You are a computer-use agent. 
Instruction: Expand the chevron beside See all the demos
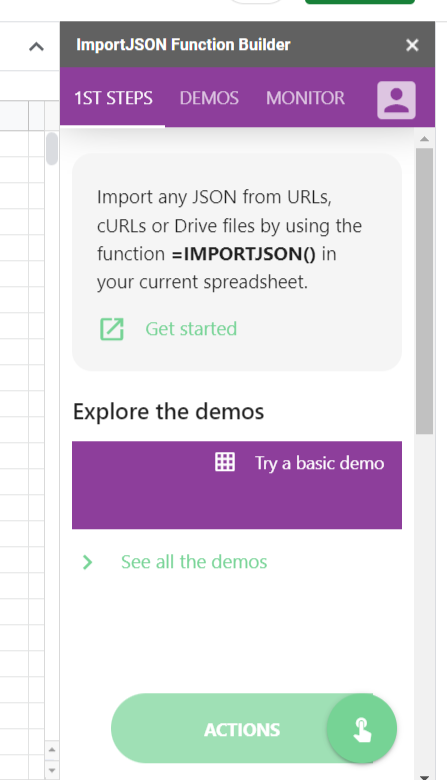pyautogui.click(x=88, y=562)
